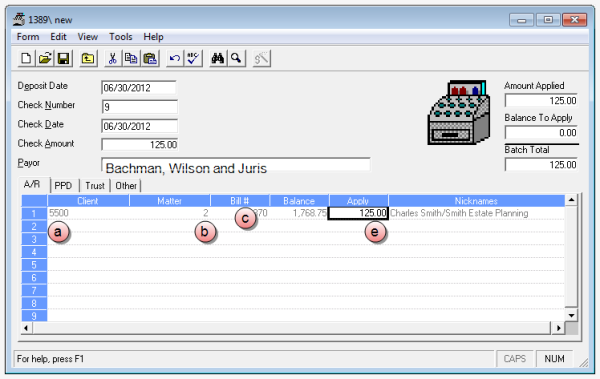The width and height of the screenshot is (600, 379).
Task: Click the Undo arrow icon
Action: (175, 59)
